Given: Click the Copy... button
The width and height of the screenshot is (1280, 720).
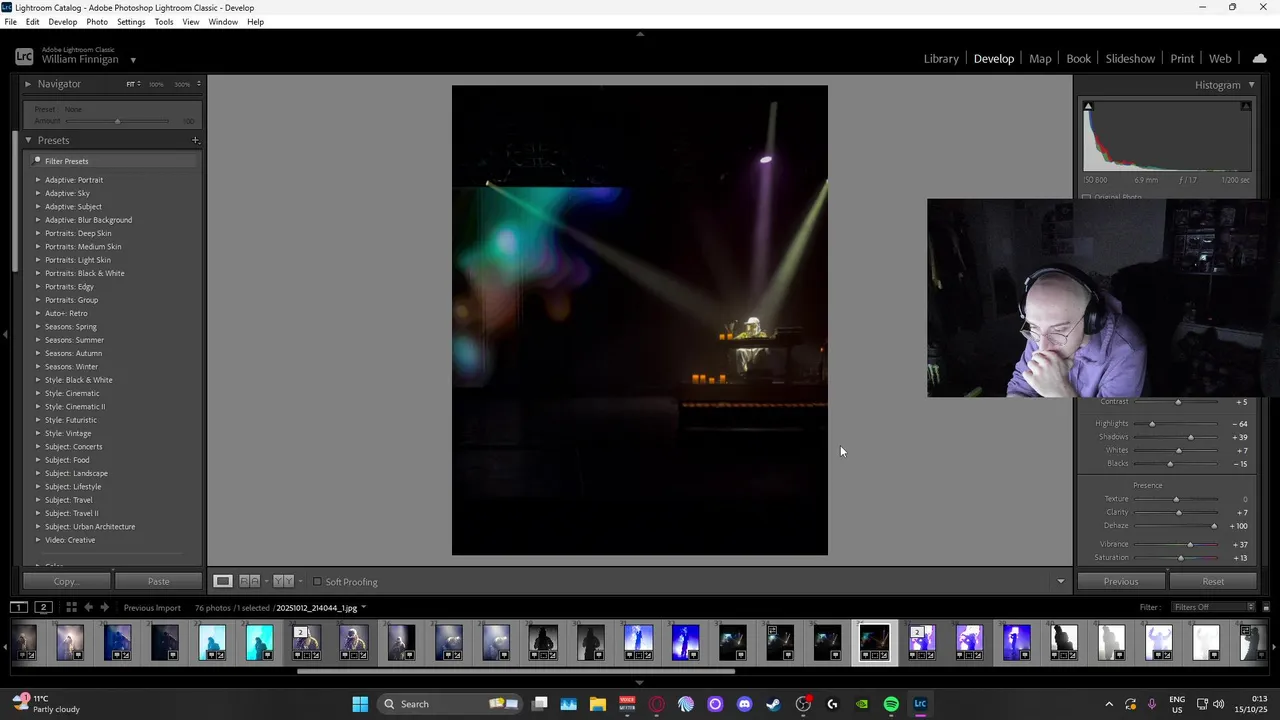Looking at the screenshot, I should (x=66, y=581).
